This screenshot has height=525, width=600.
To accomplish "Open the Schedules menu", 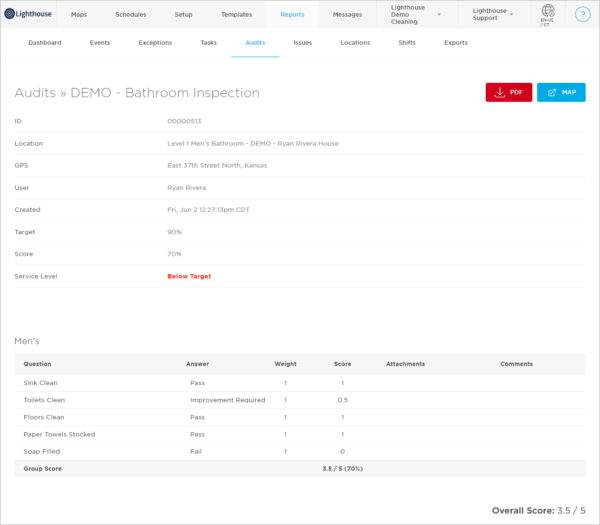I will click(x=130, y=15).
